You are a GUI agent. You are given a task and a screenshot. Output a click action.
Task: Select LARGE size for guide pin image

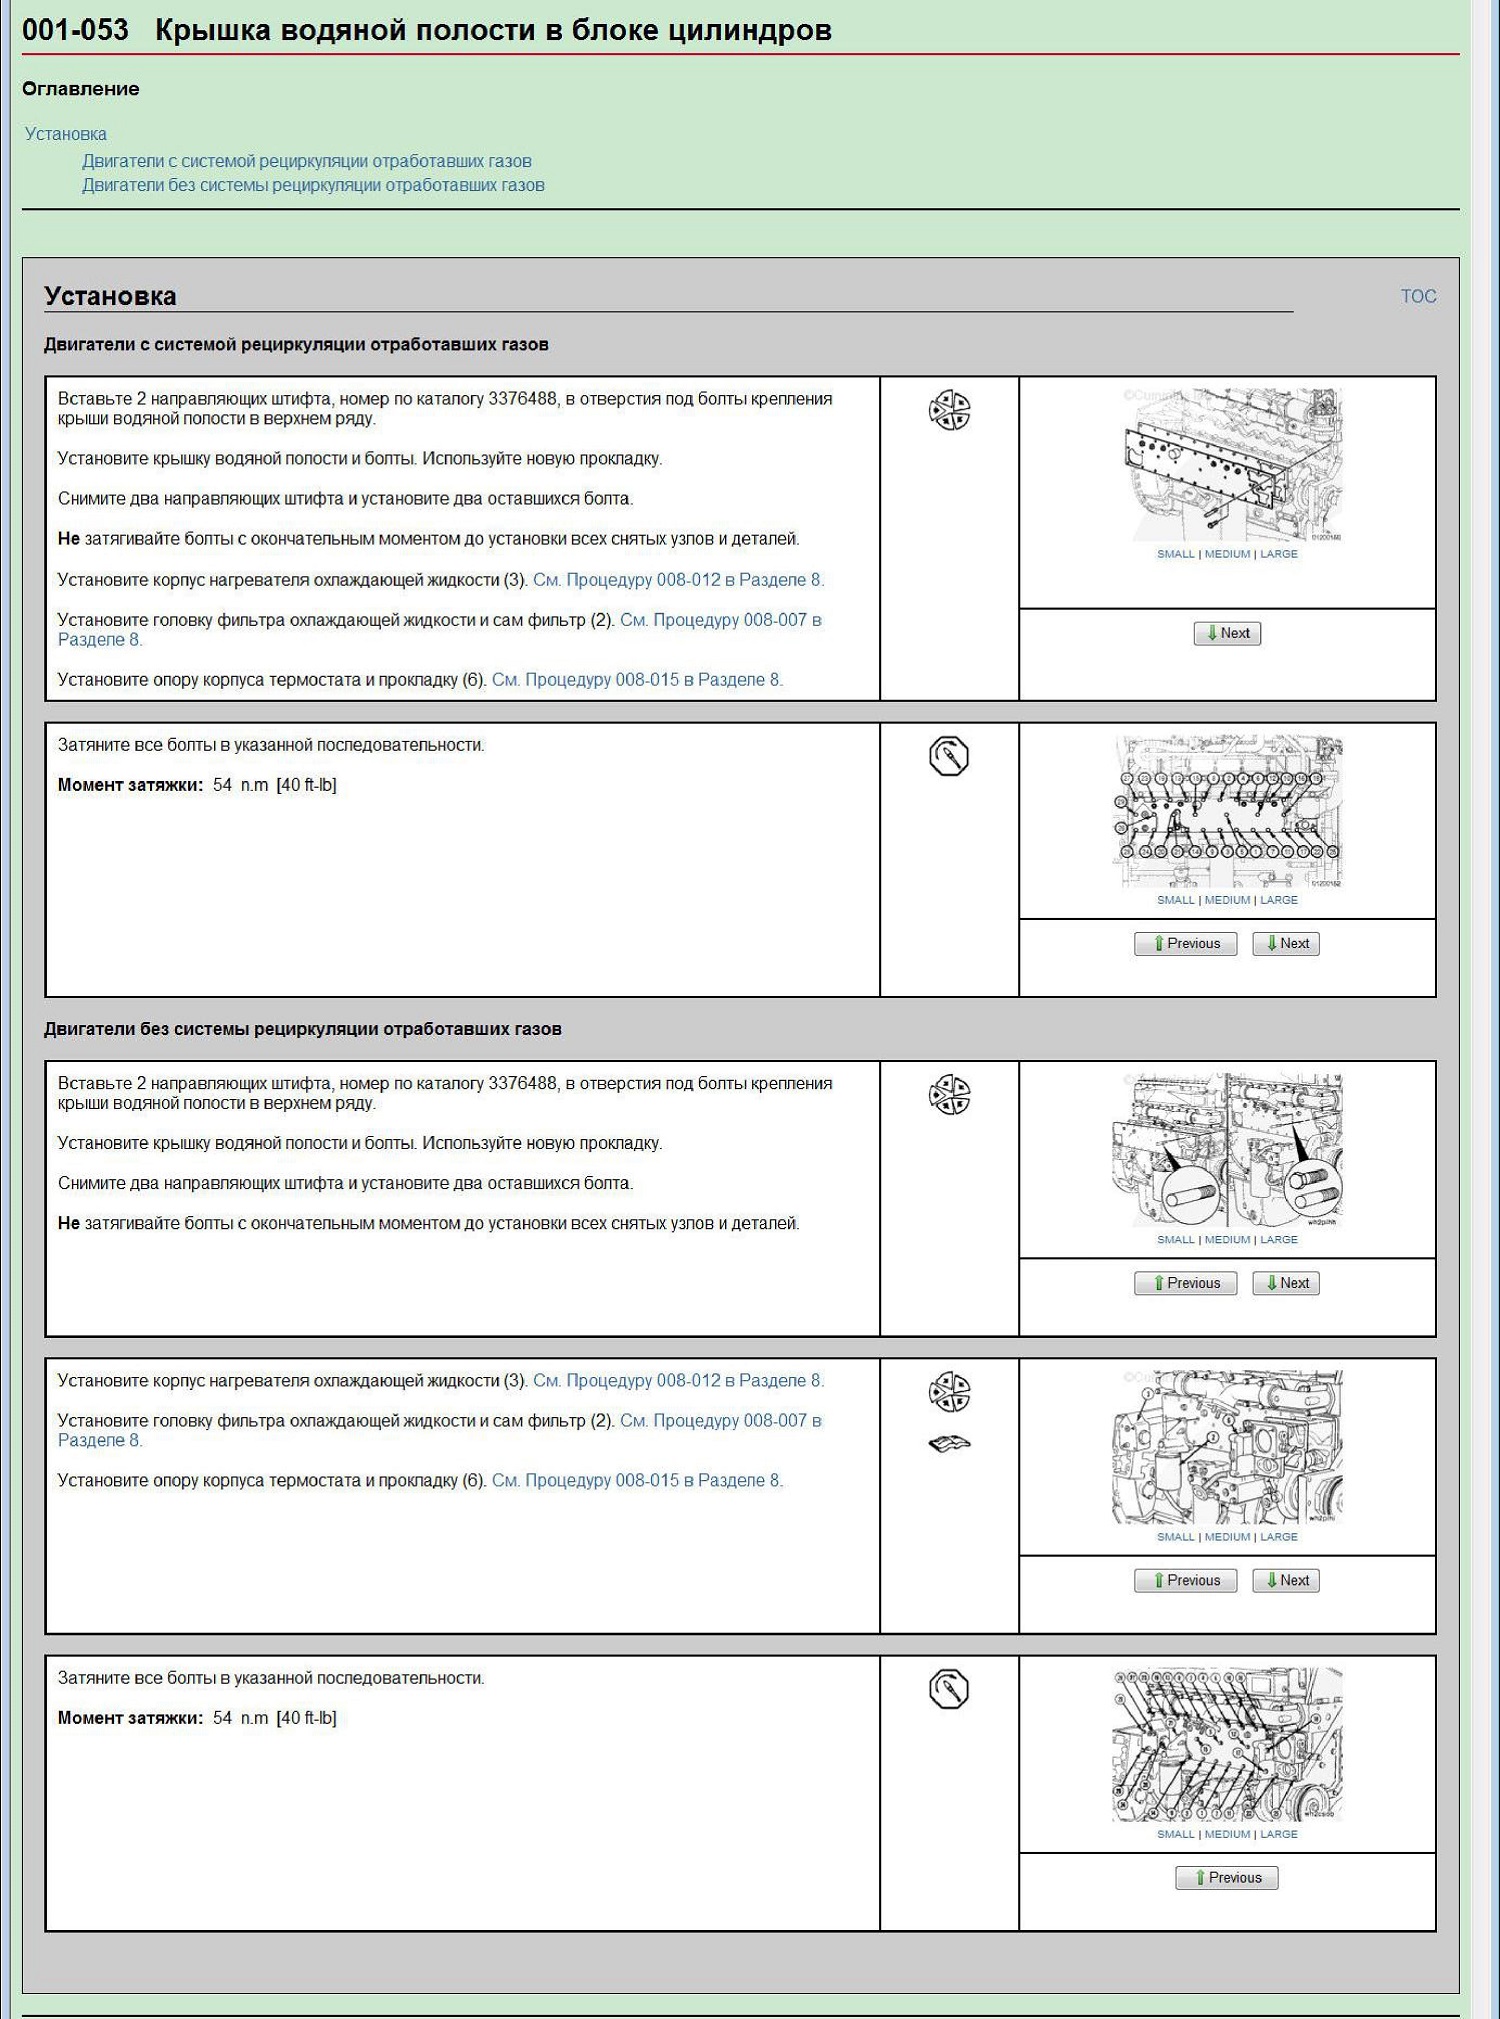click(x=1279, y=1239)
